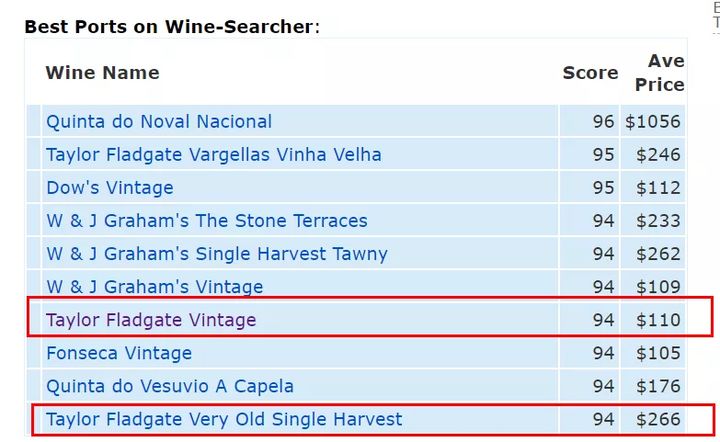Image resolution: width=720 pixels, height=442 pixels.
Task: Click the $105 Fonseca Vintage price
Action: click(x=660, y=353)
